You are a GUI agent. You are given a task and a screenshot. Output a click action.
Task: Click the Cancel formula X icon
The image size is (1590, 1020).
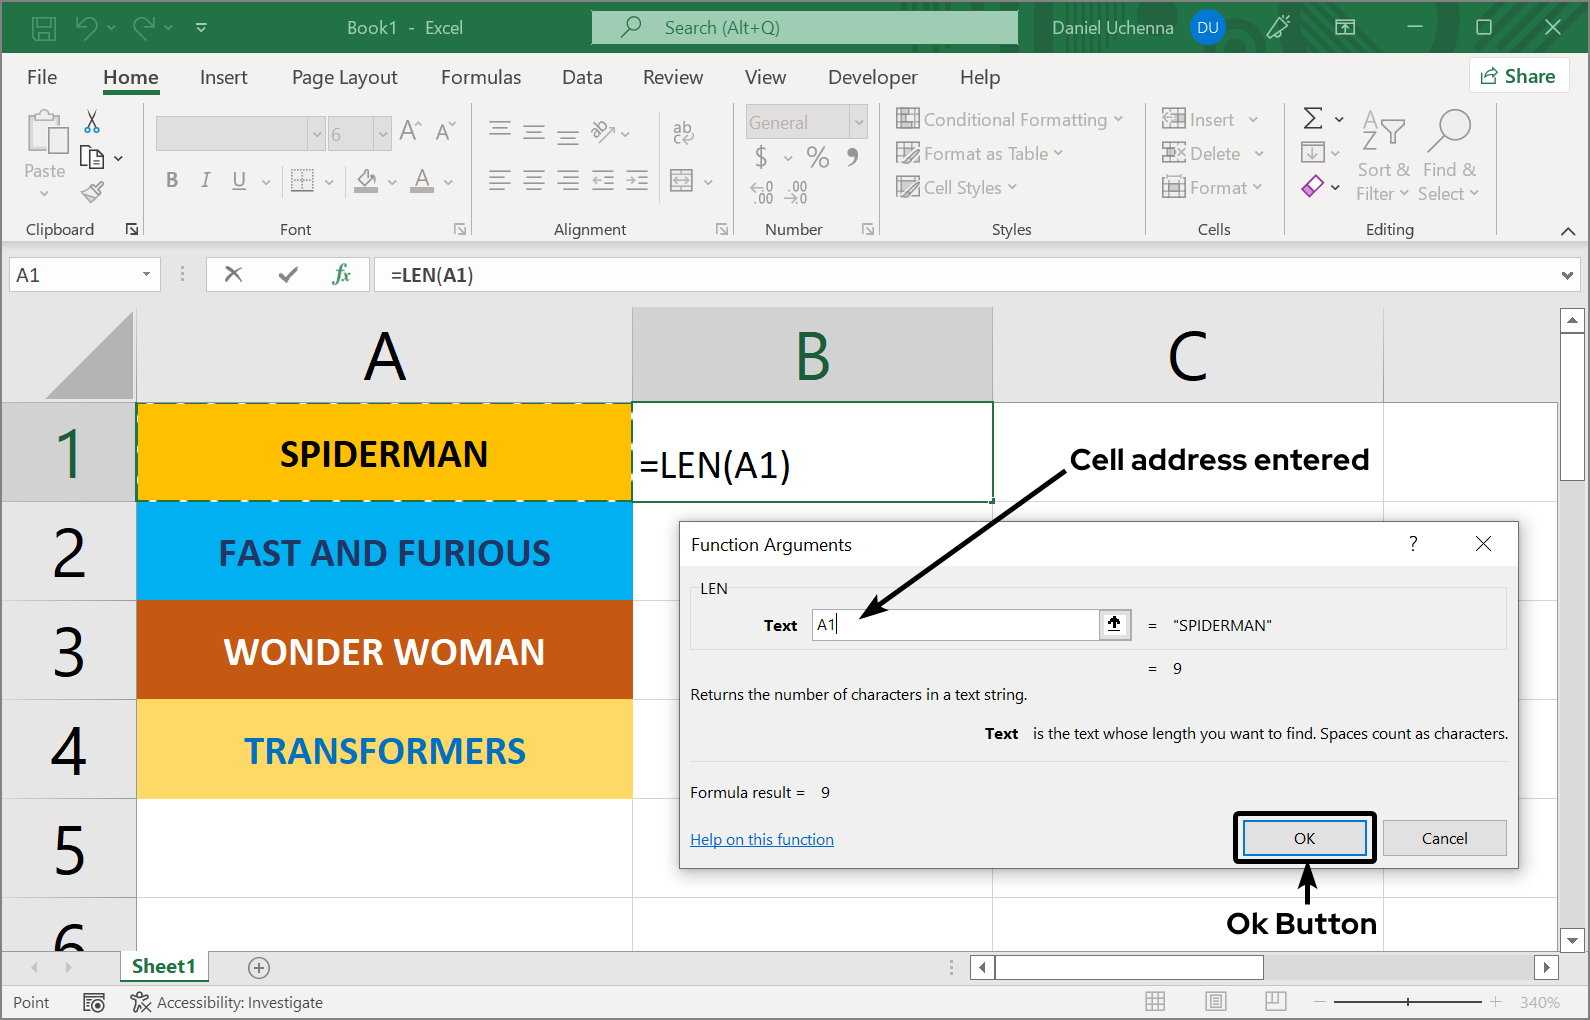234,275
